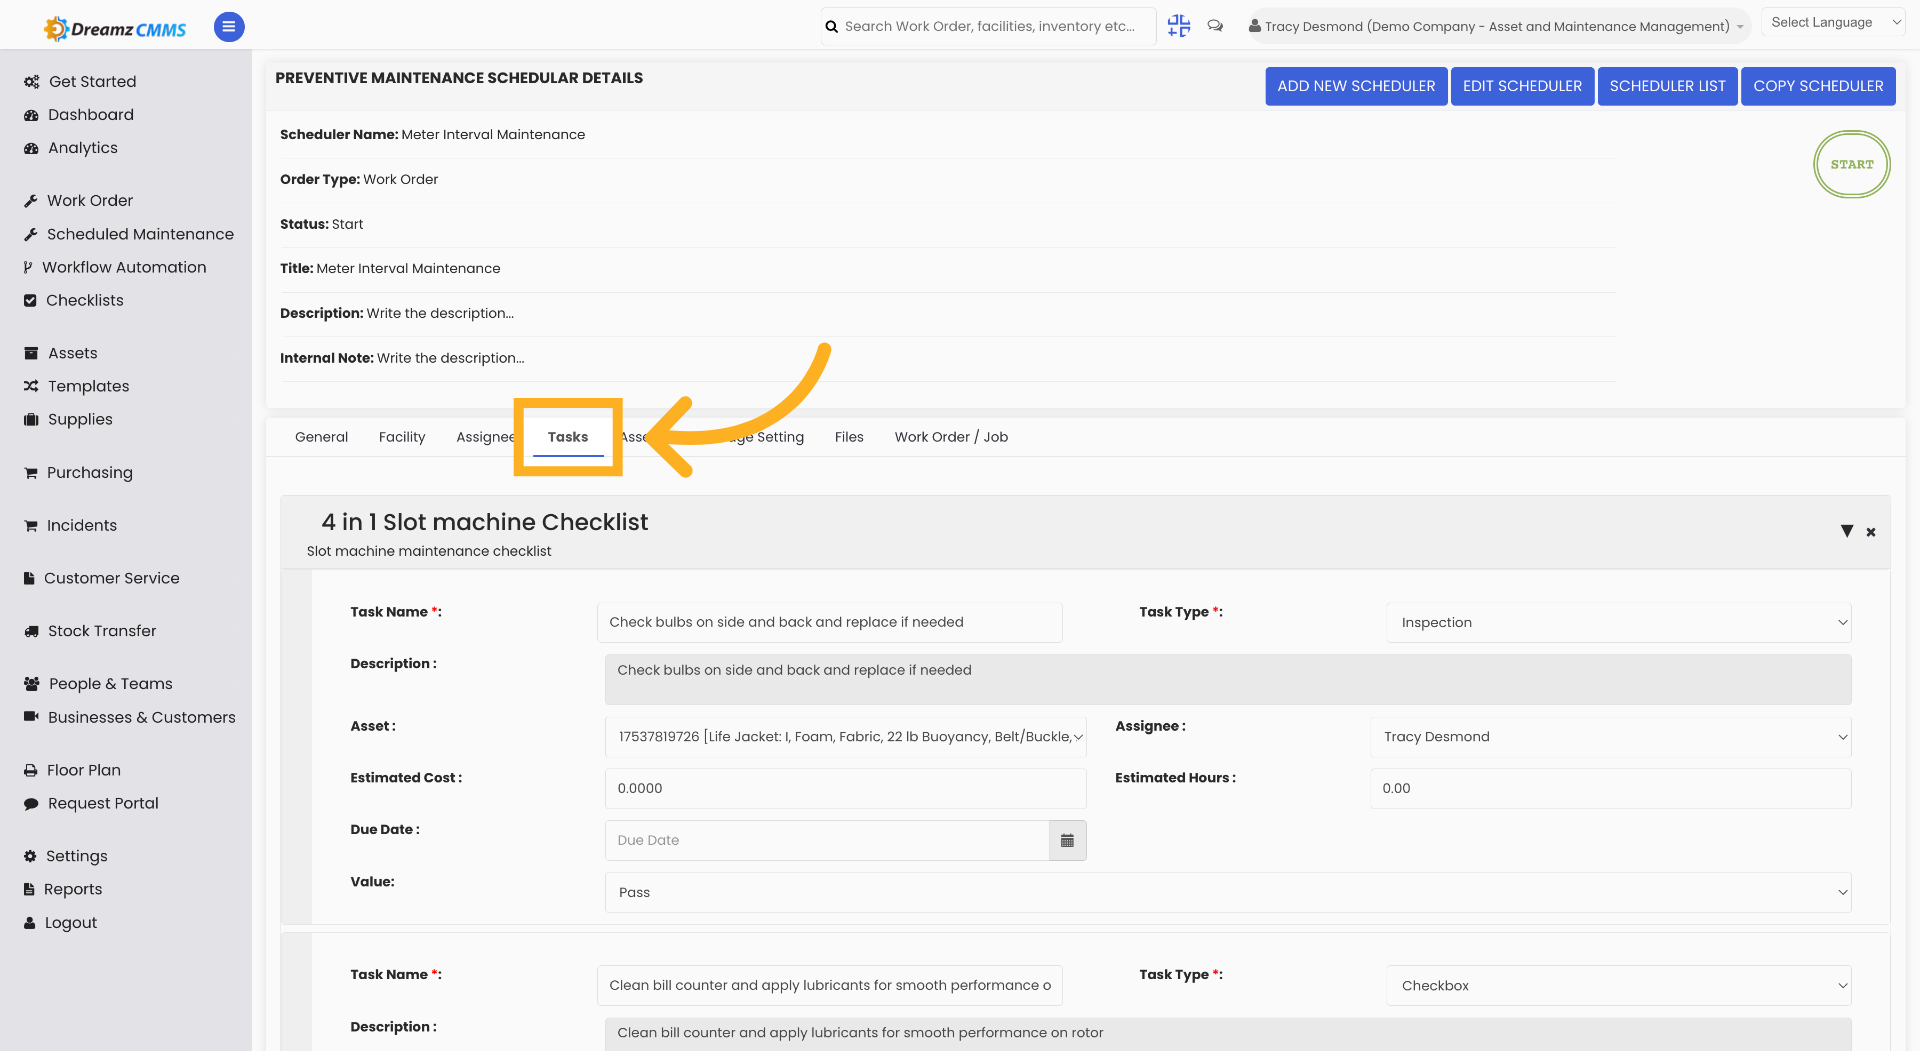Click the global search input field
Screen dimensions: 1920x1051
988,27
